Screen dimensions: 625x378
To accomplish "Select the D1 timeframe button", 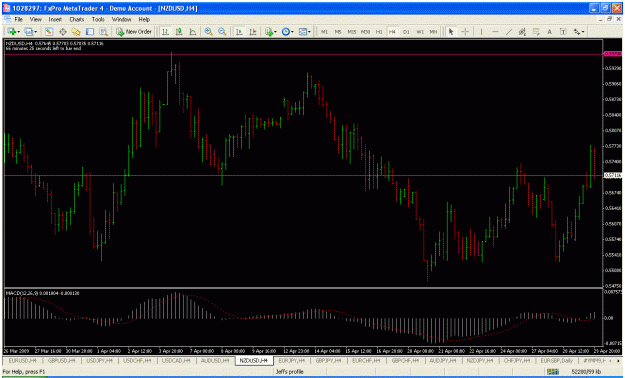I will (406, 32).
